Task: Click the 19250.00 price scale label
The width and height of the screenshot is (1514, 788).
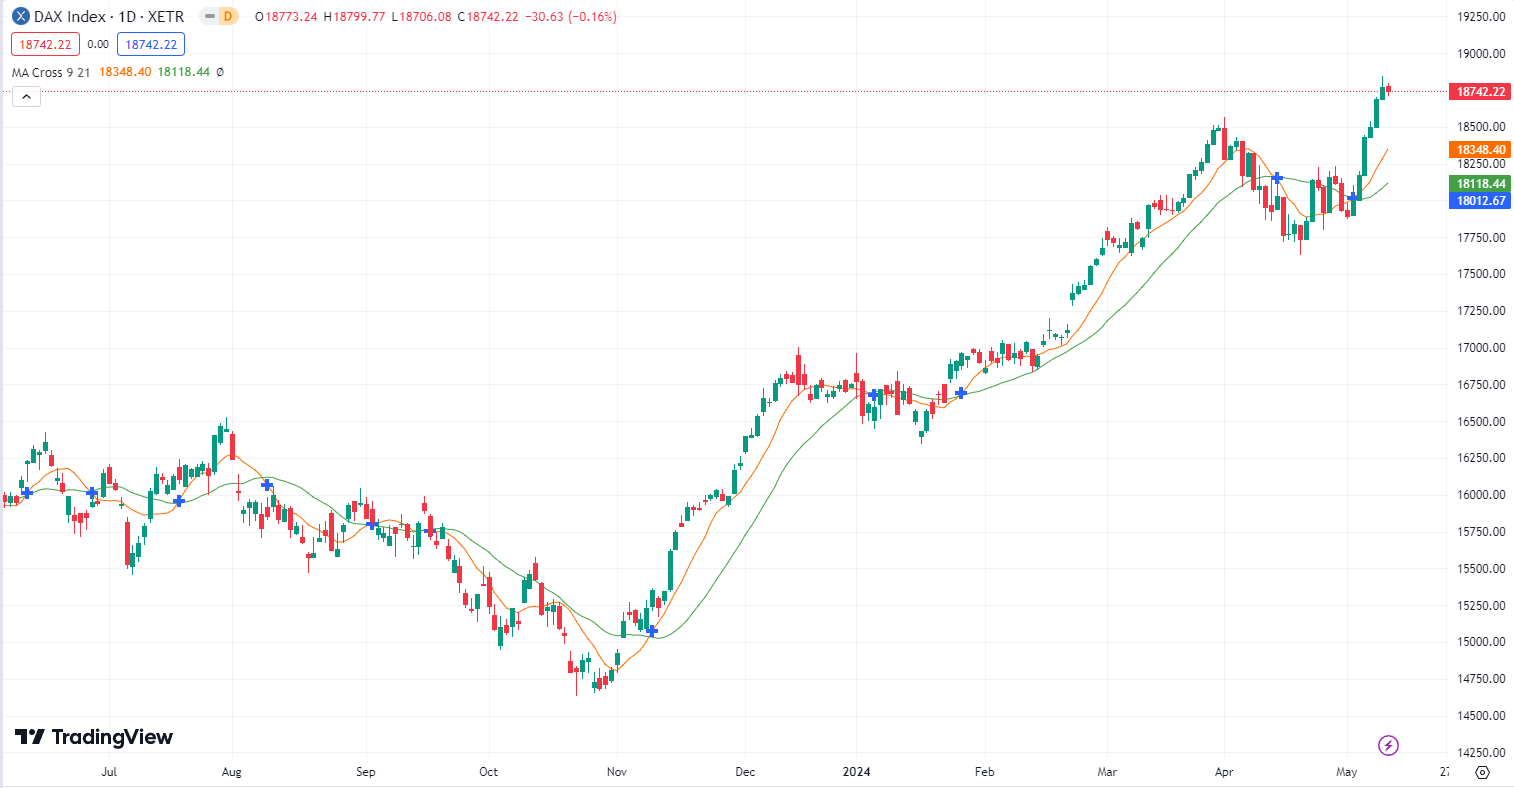Action: [x=1481, y=17]
